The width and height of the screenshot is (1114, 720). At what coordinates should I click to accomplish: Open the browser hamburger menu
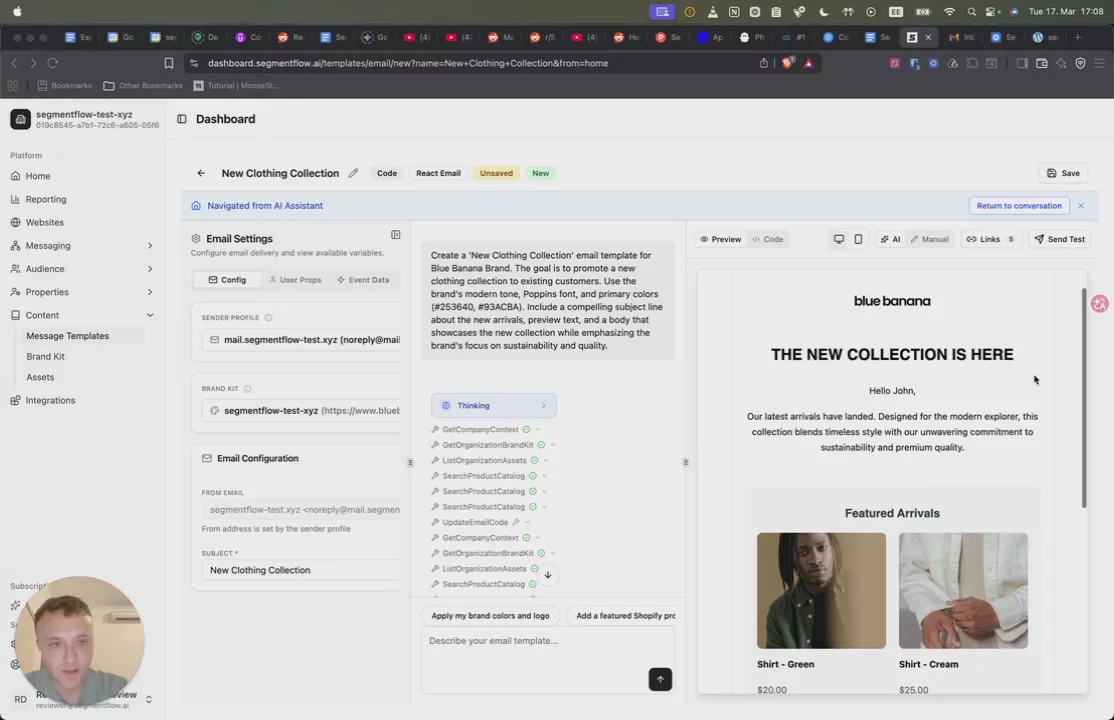point(1099,63)
